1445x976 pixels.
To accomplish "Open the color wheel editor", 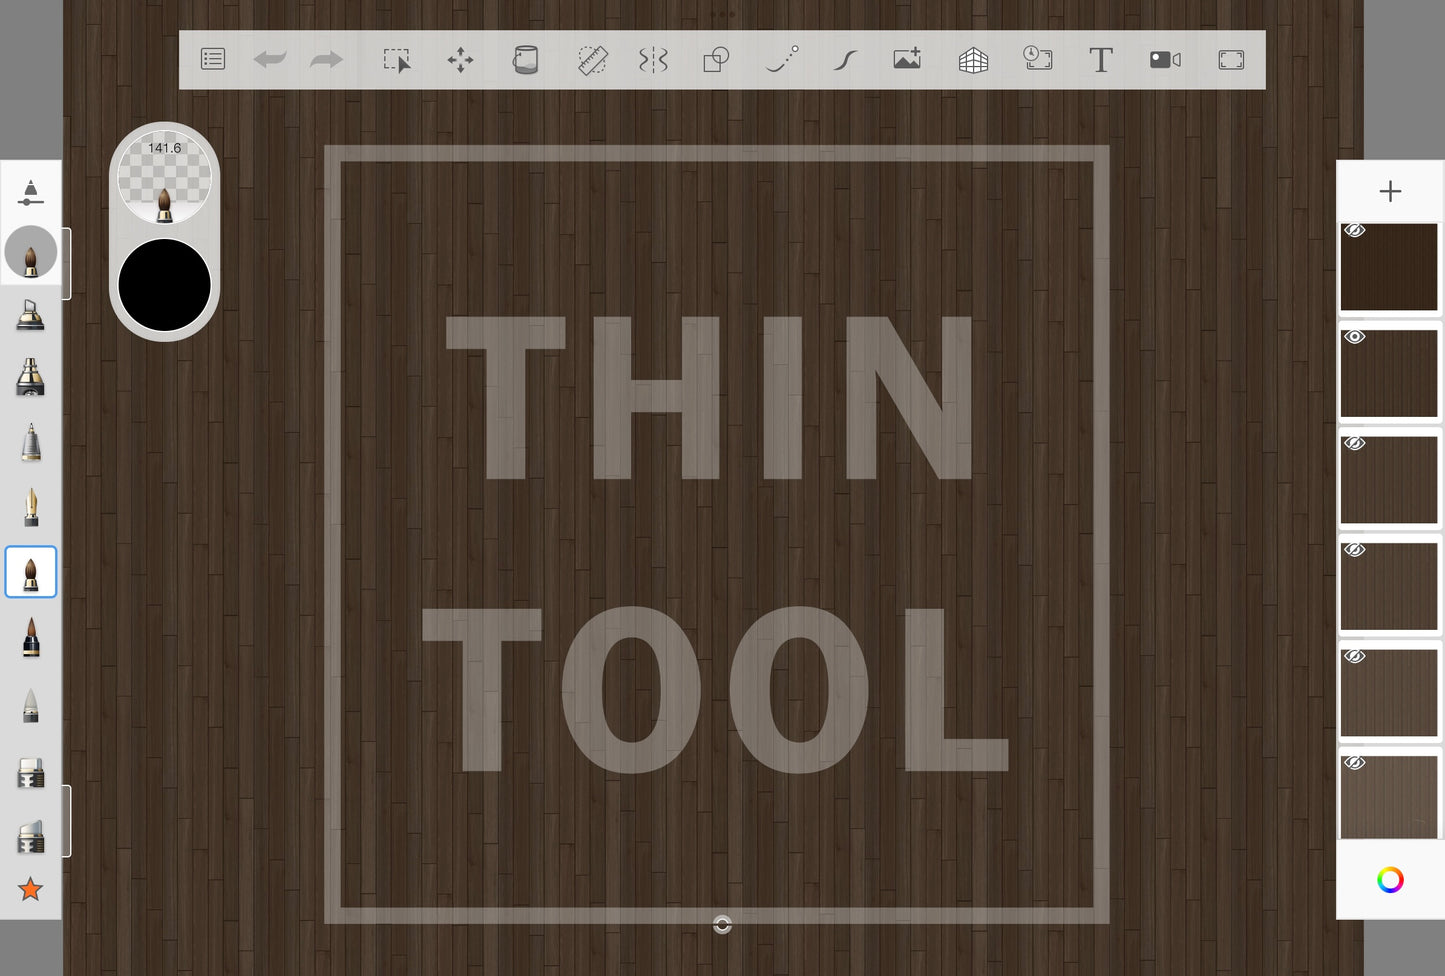I will click(x=1390, y=880).
